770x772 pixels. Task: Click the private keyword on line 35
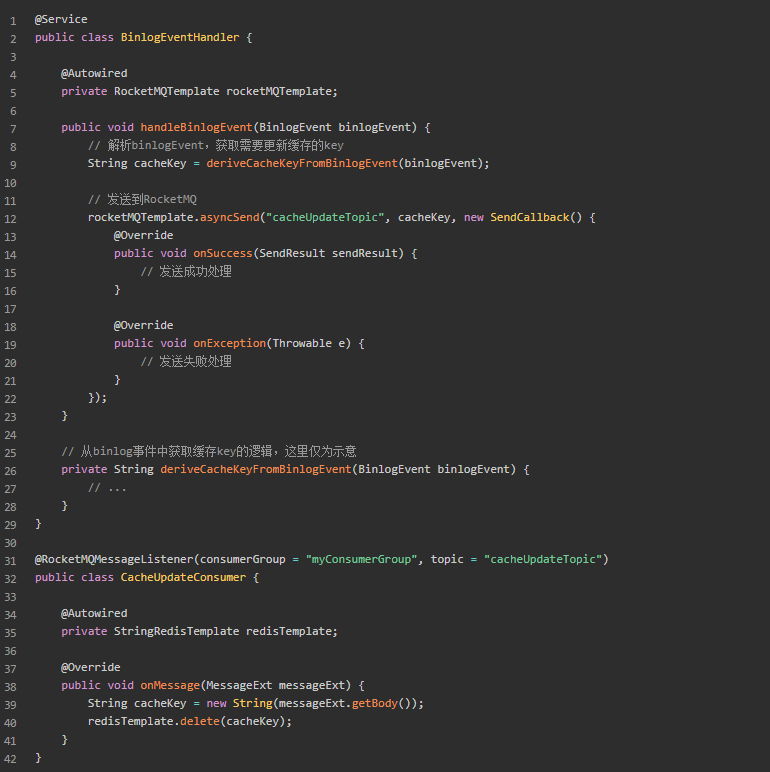point(84,632)
